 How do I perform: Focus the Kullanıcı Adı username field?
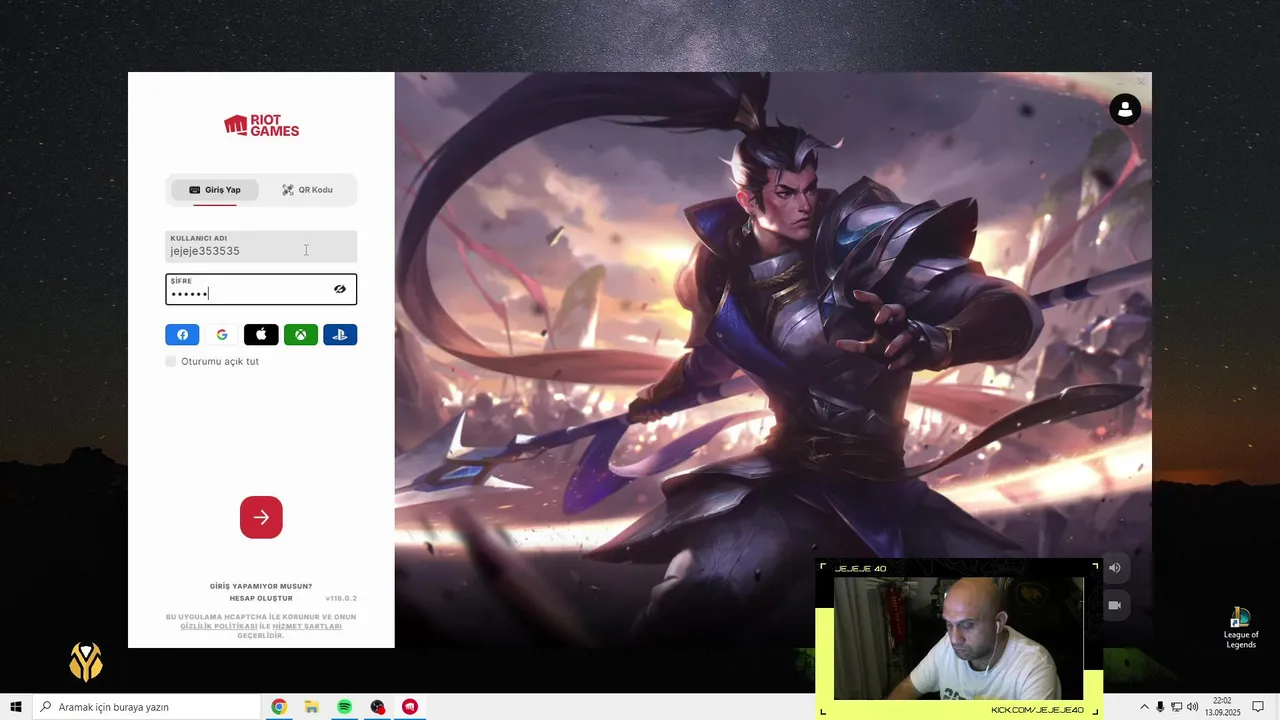coord(261,246)
